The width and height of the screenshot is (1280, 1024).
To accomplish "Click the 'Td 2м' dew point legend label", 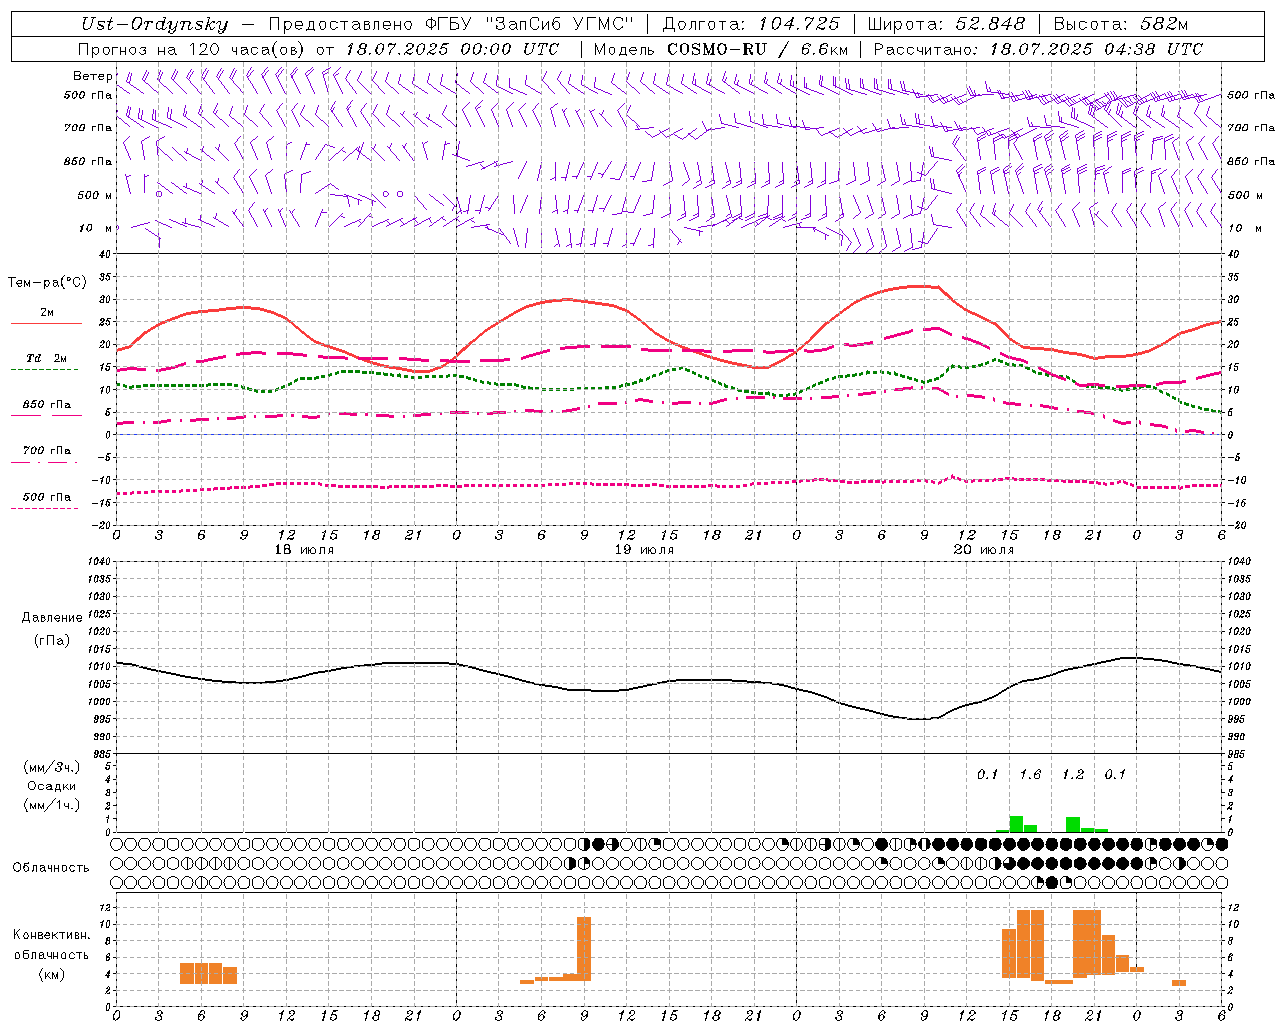I will [x=47, y=358].
